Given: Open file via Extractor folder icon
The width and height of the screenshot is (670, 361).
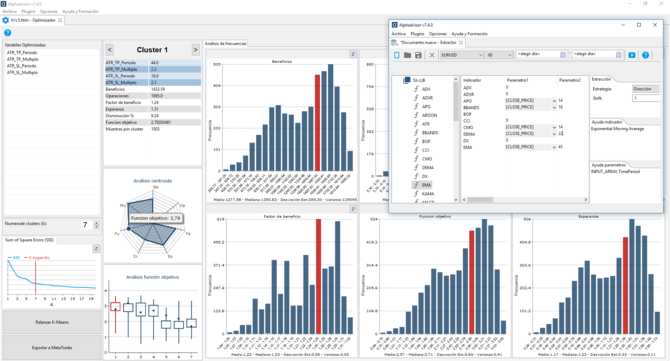Looking at the screenshot, I should (407, 55).
